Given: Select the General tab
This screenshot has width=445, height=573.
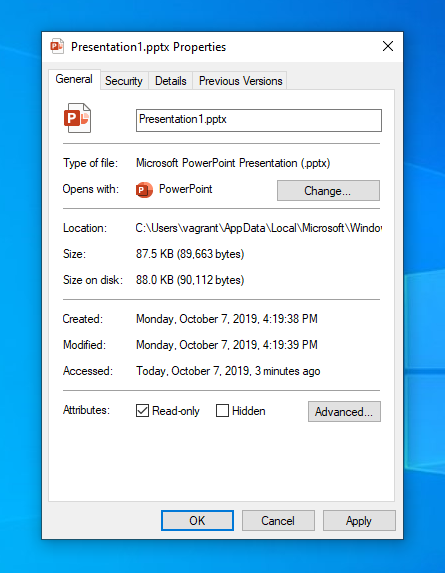Looking at the screenshot, I should (x=74, y=79).
